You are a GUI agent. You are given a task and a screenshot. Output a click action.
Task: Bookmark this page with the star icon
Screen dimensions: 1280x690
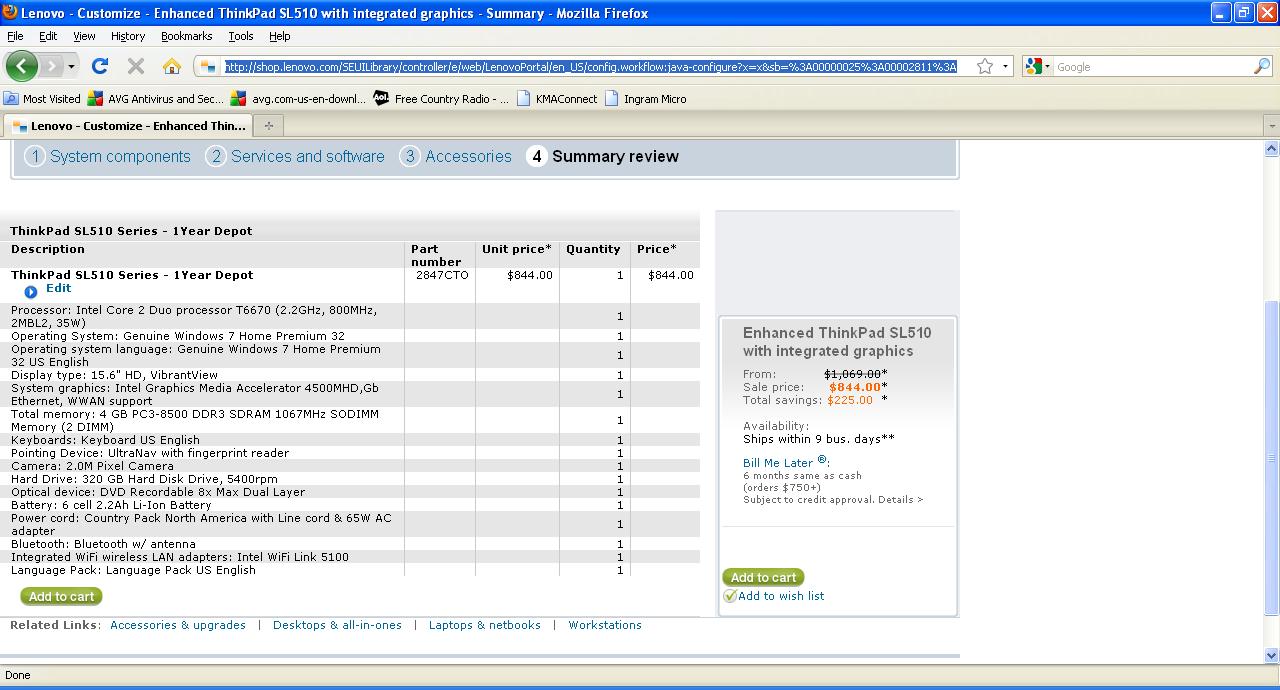tap(985, 67)
